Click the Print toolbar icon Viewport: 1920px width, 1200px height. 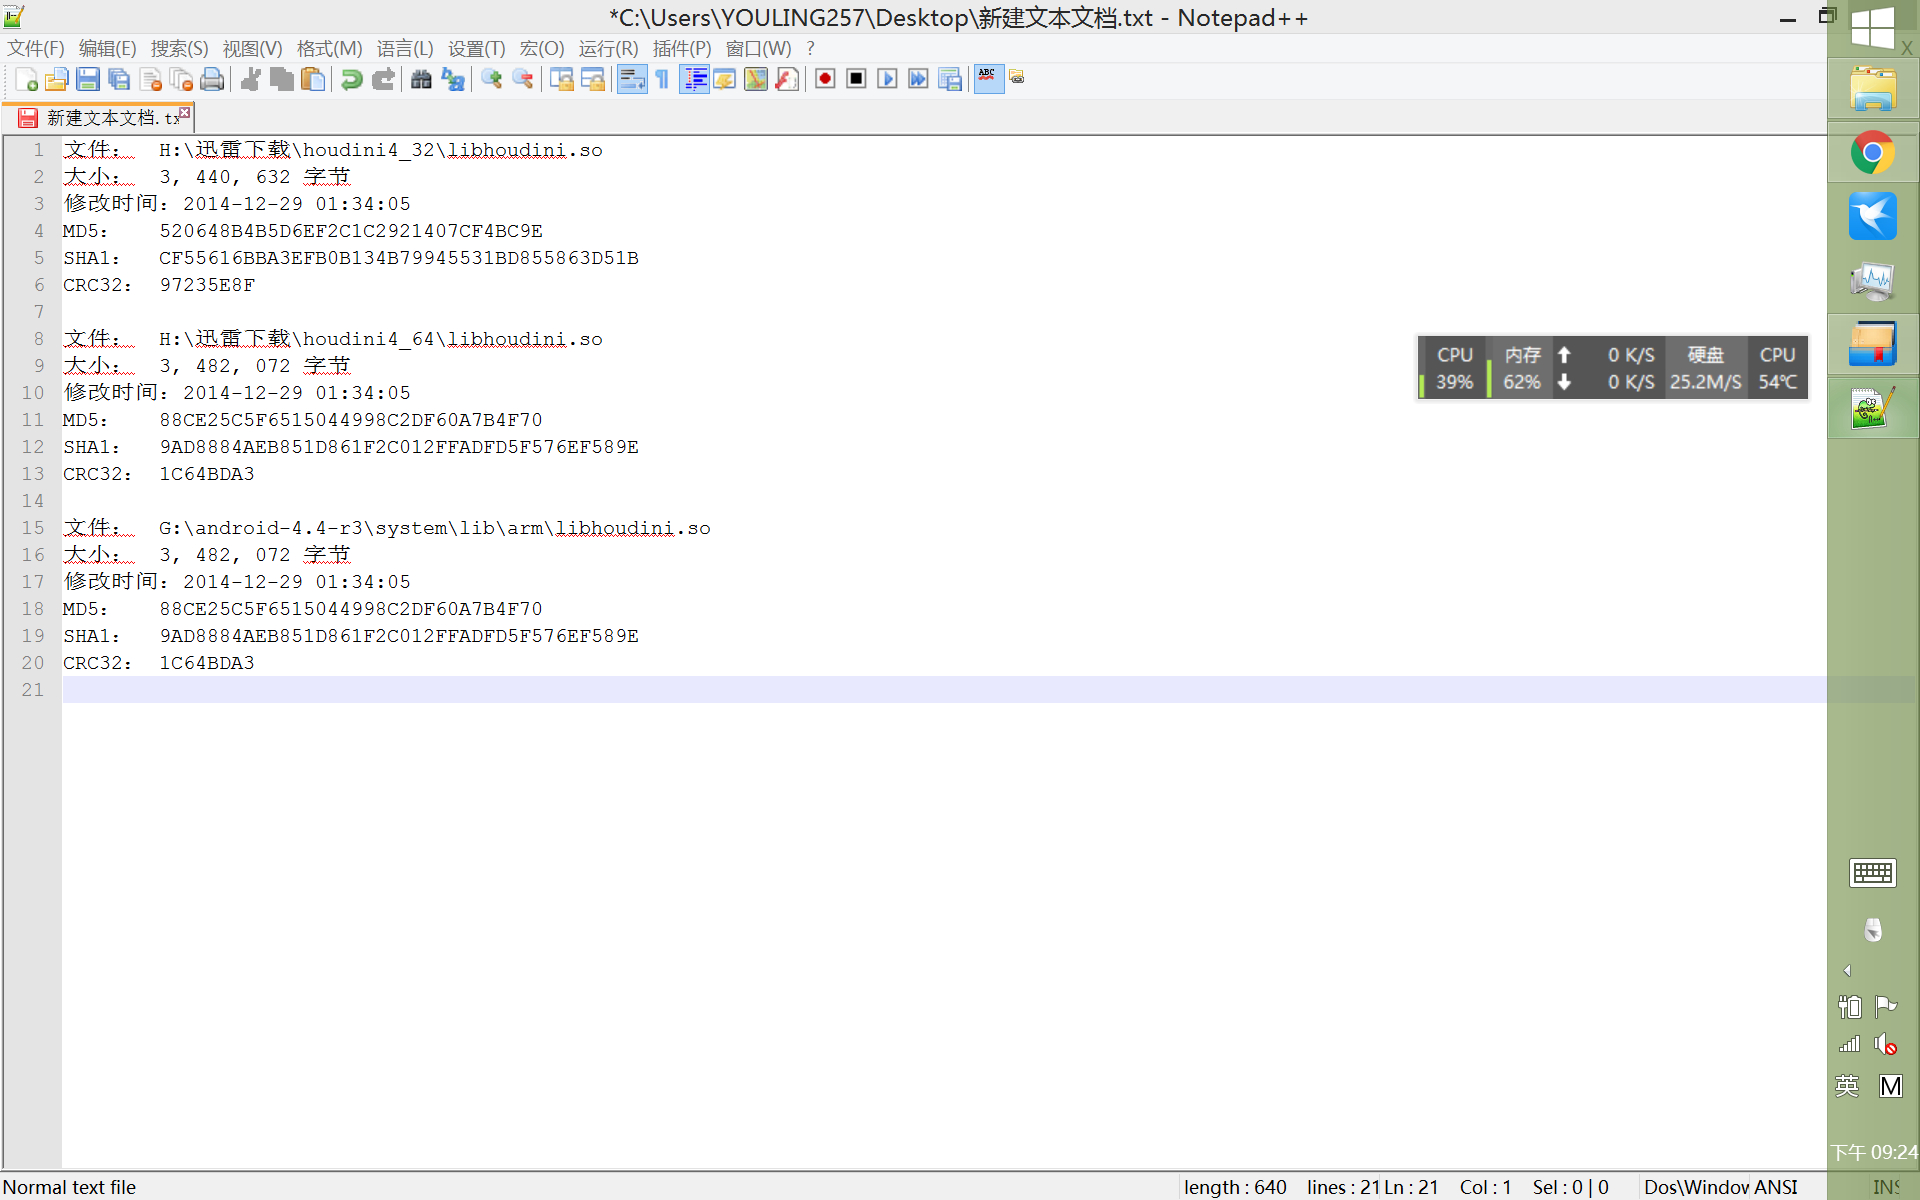tap(212, 79)
